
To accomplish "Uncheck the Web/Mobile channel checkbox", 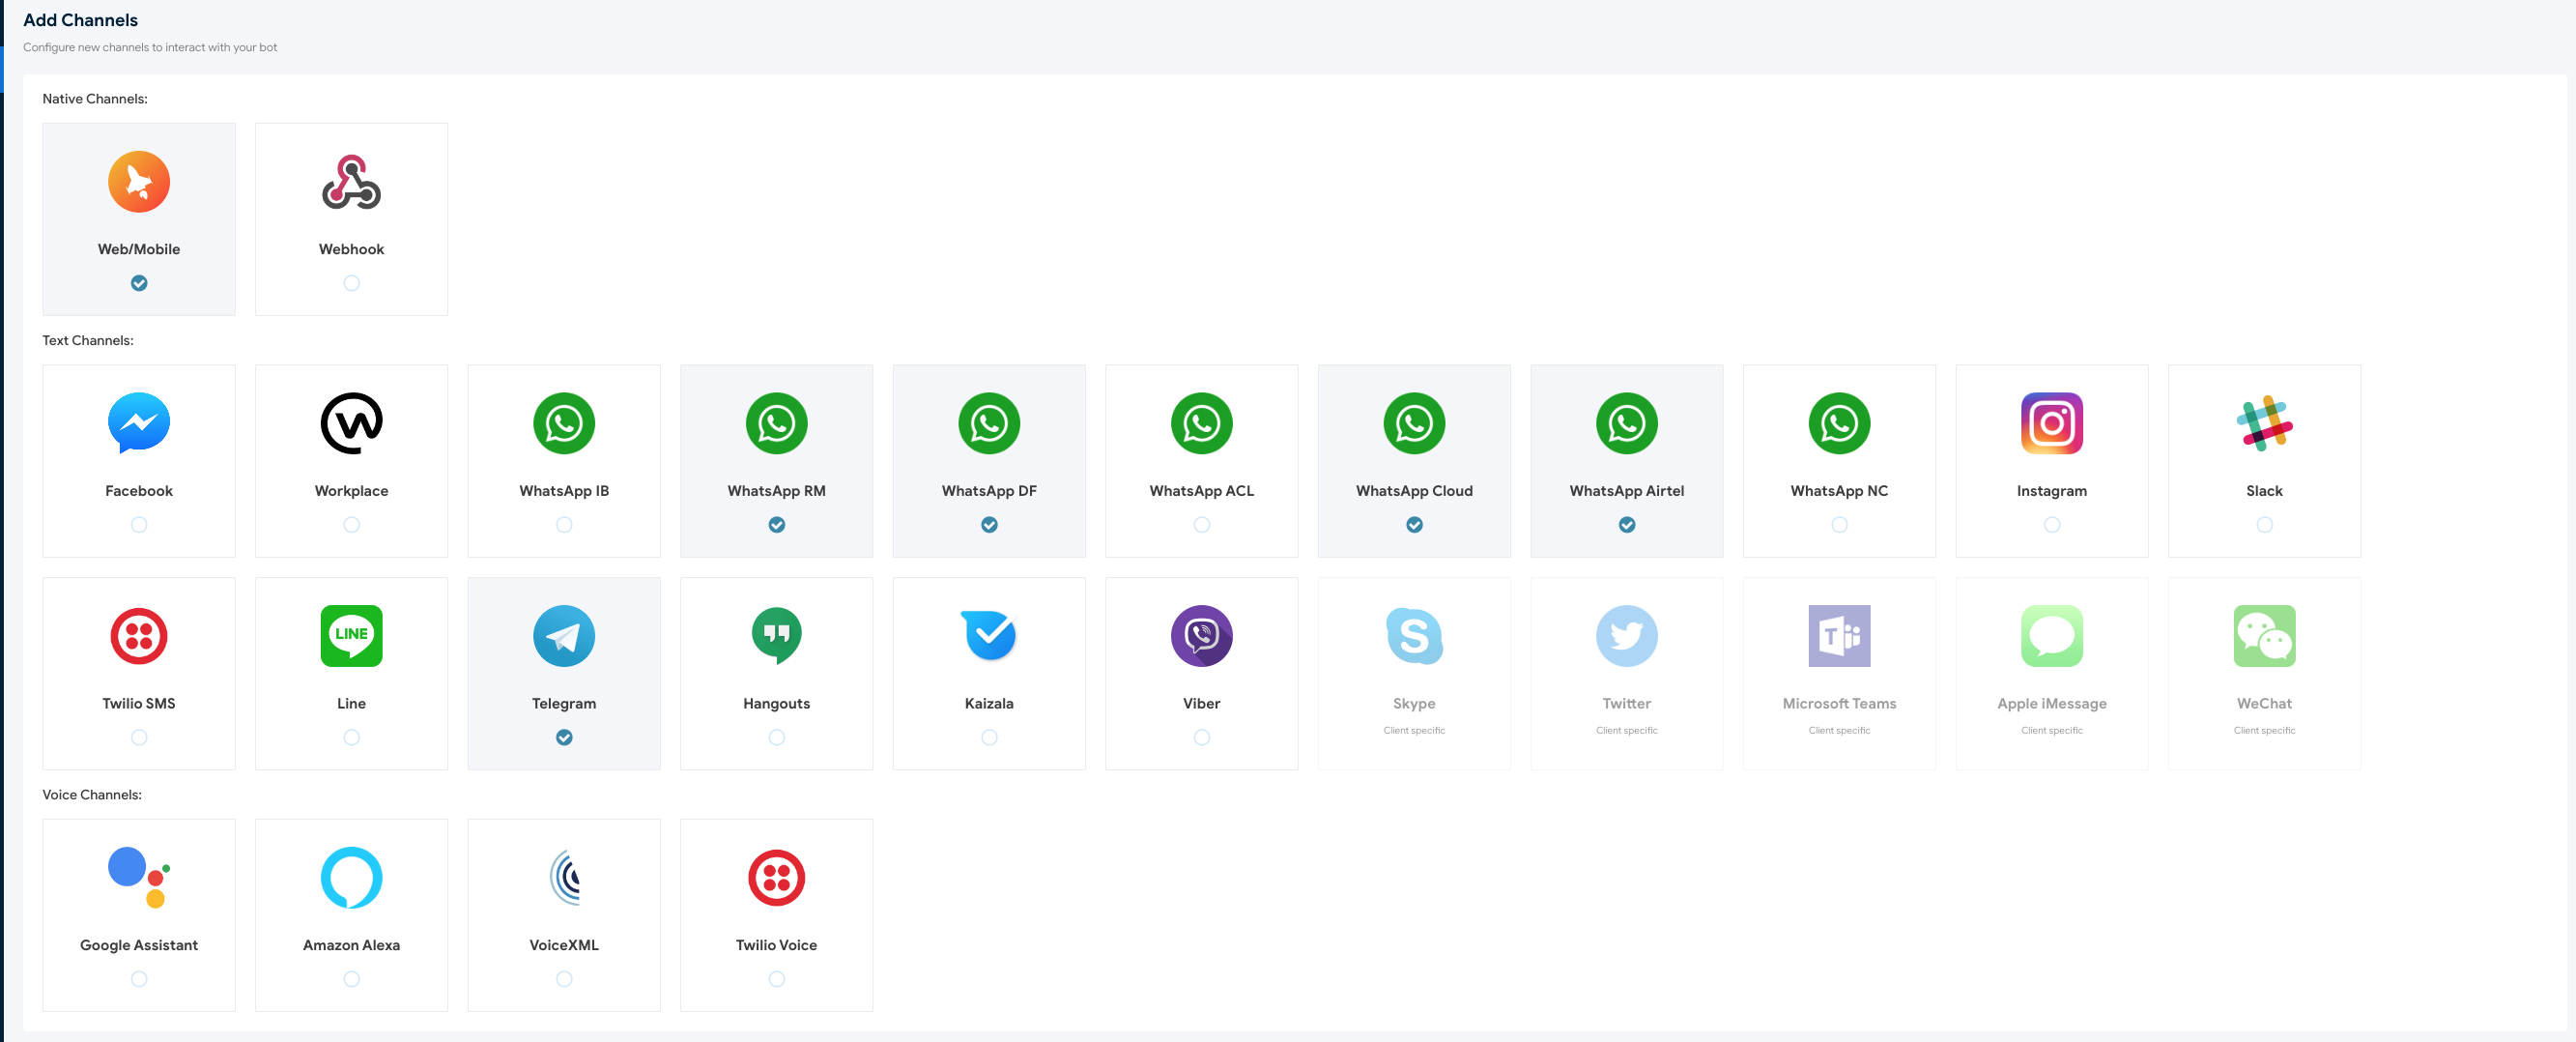I will click(x=139, y=283).
